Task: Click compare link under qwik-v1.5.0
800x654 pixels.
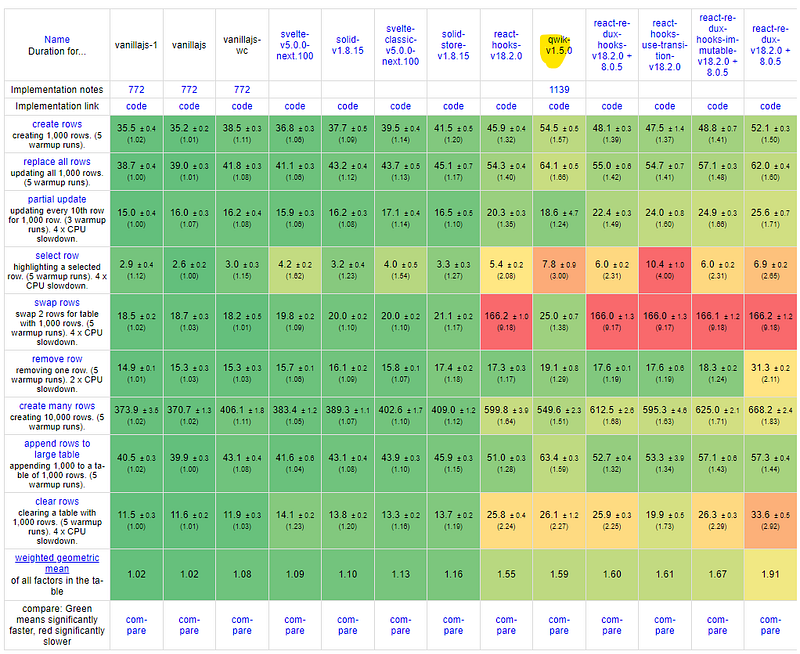Action: point(559,625)
